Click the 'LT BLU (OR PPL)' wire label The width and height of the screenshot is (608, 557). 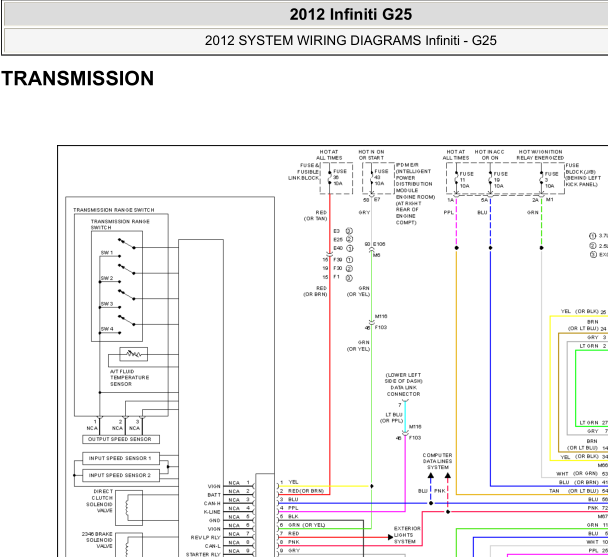[x=392, y=418]
